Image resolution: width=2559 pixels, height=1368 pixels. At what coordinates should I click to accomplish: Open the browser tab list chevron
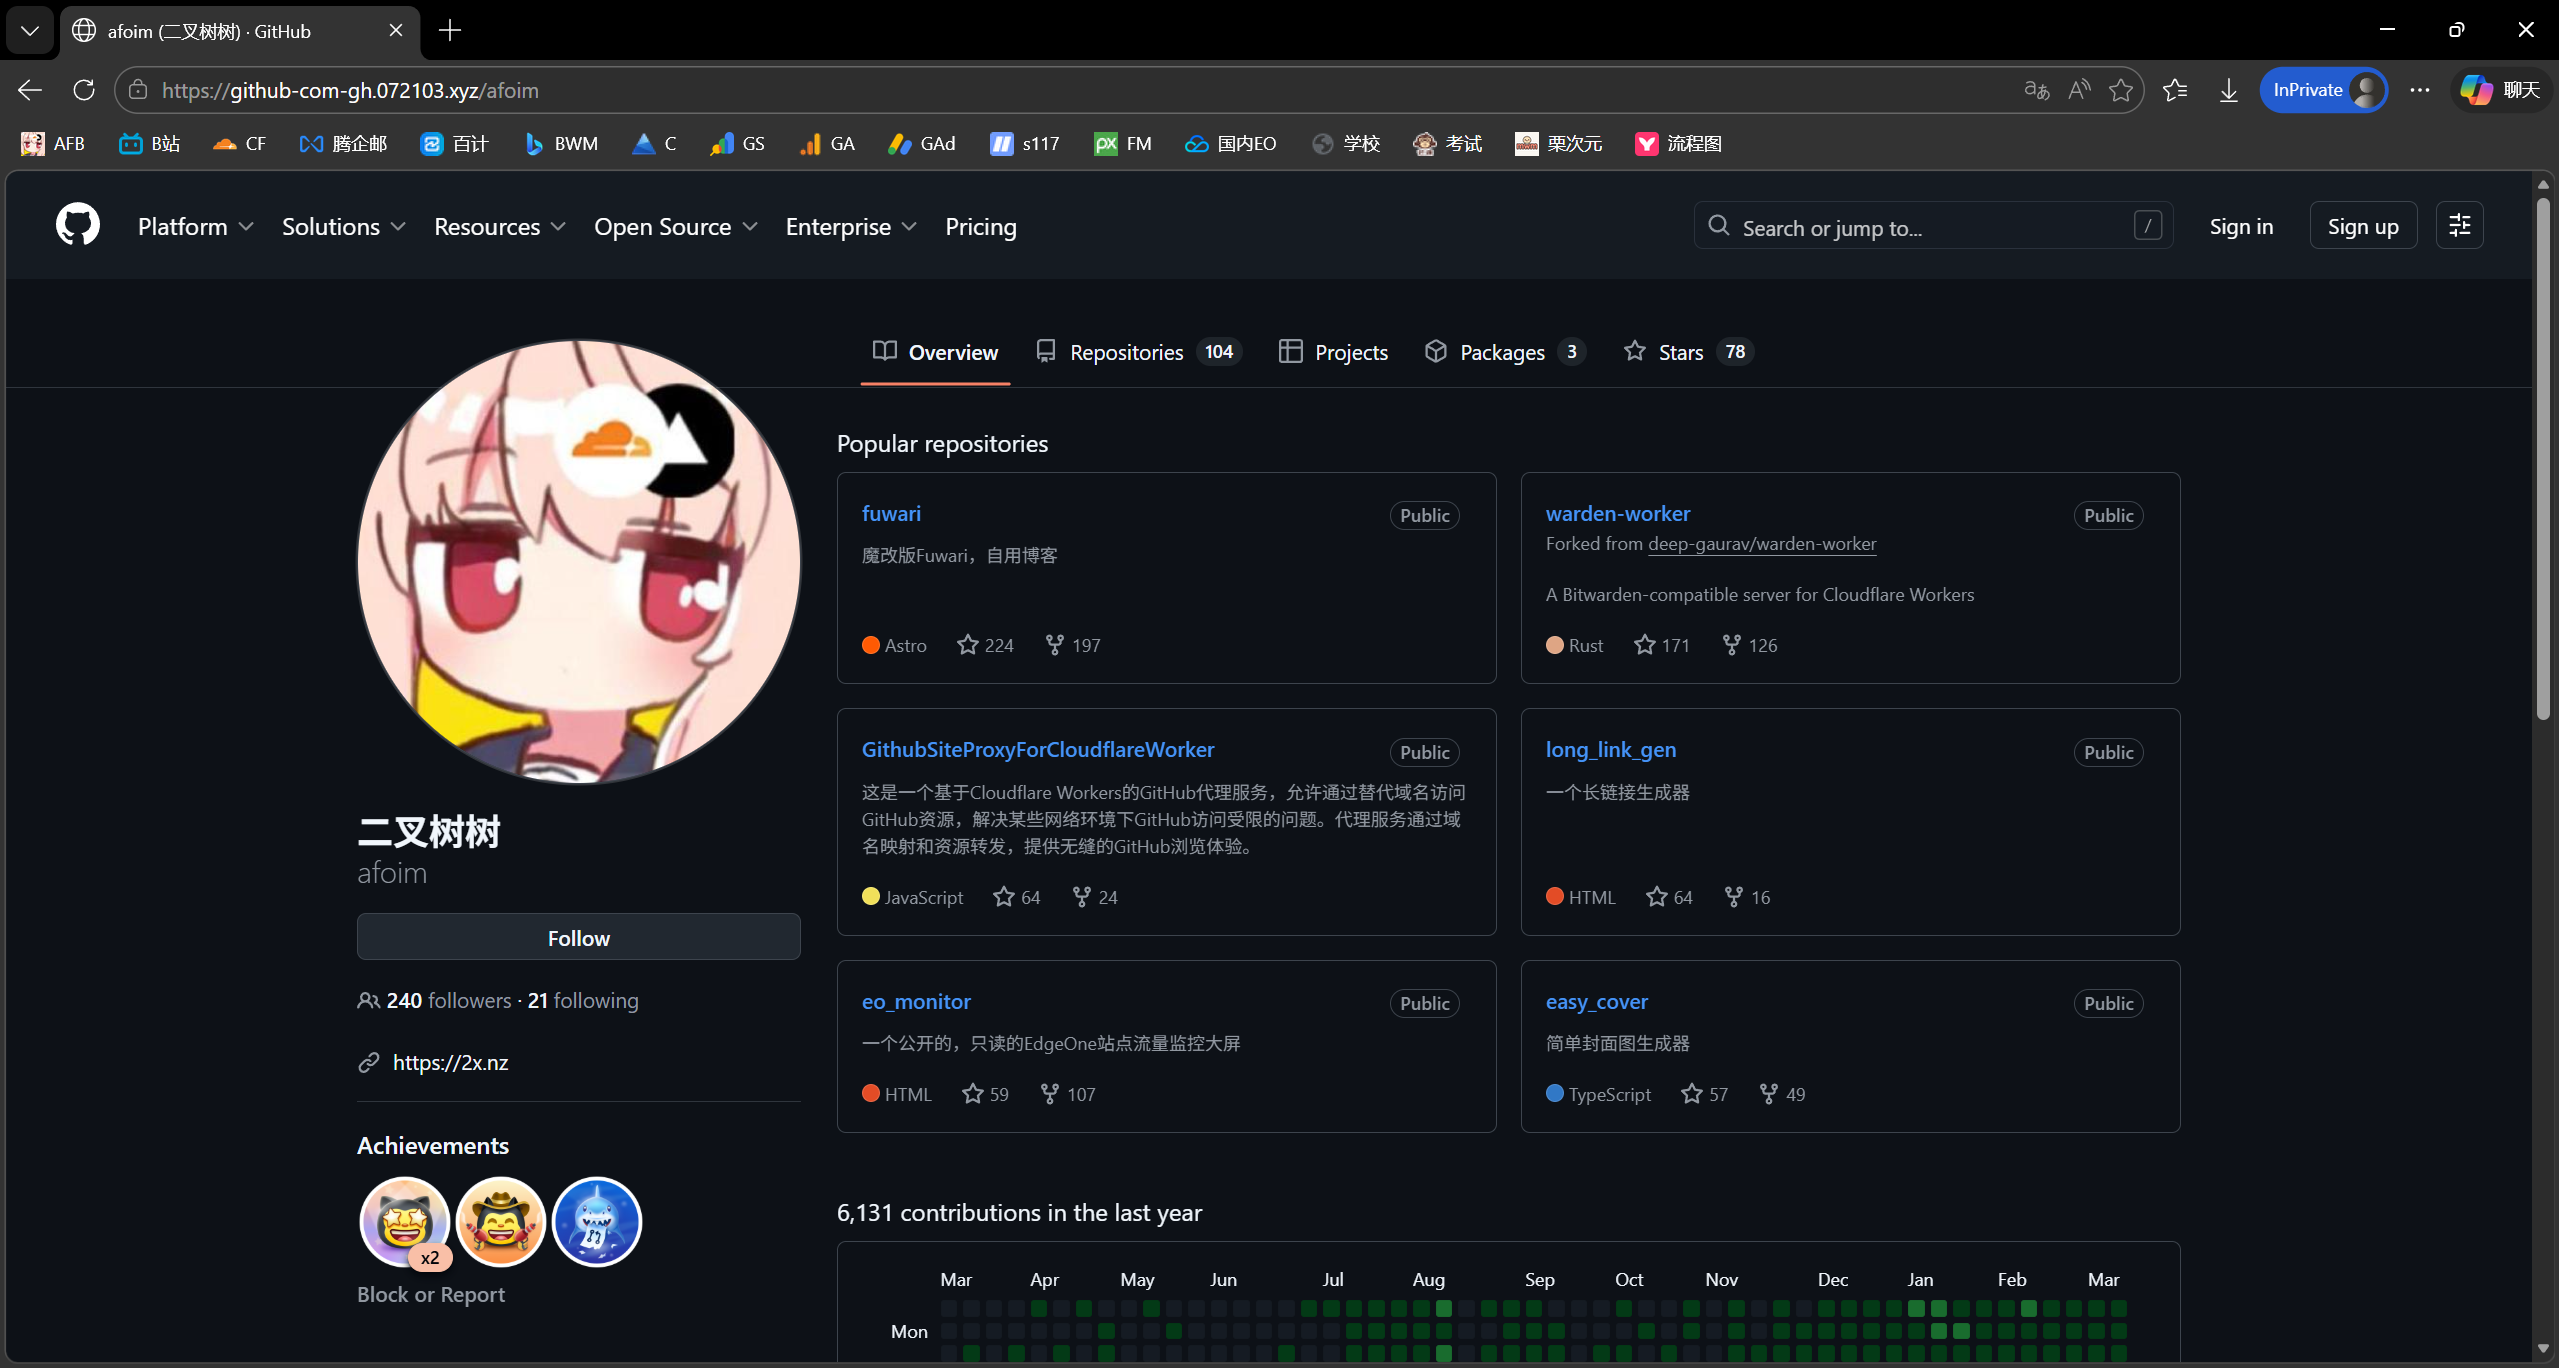30,30
